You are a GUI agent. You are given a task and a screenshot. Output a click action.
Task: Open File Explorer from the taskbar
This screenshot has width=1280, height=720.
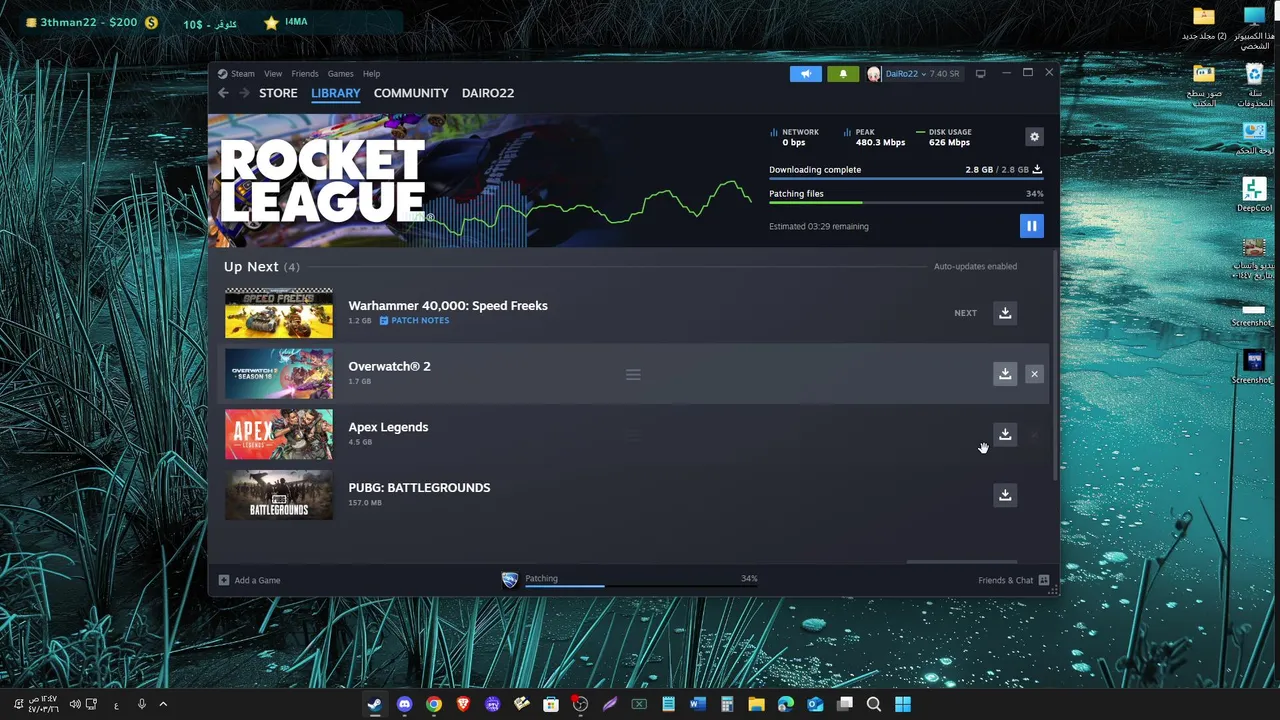756,704
